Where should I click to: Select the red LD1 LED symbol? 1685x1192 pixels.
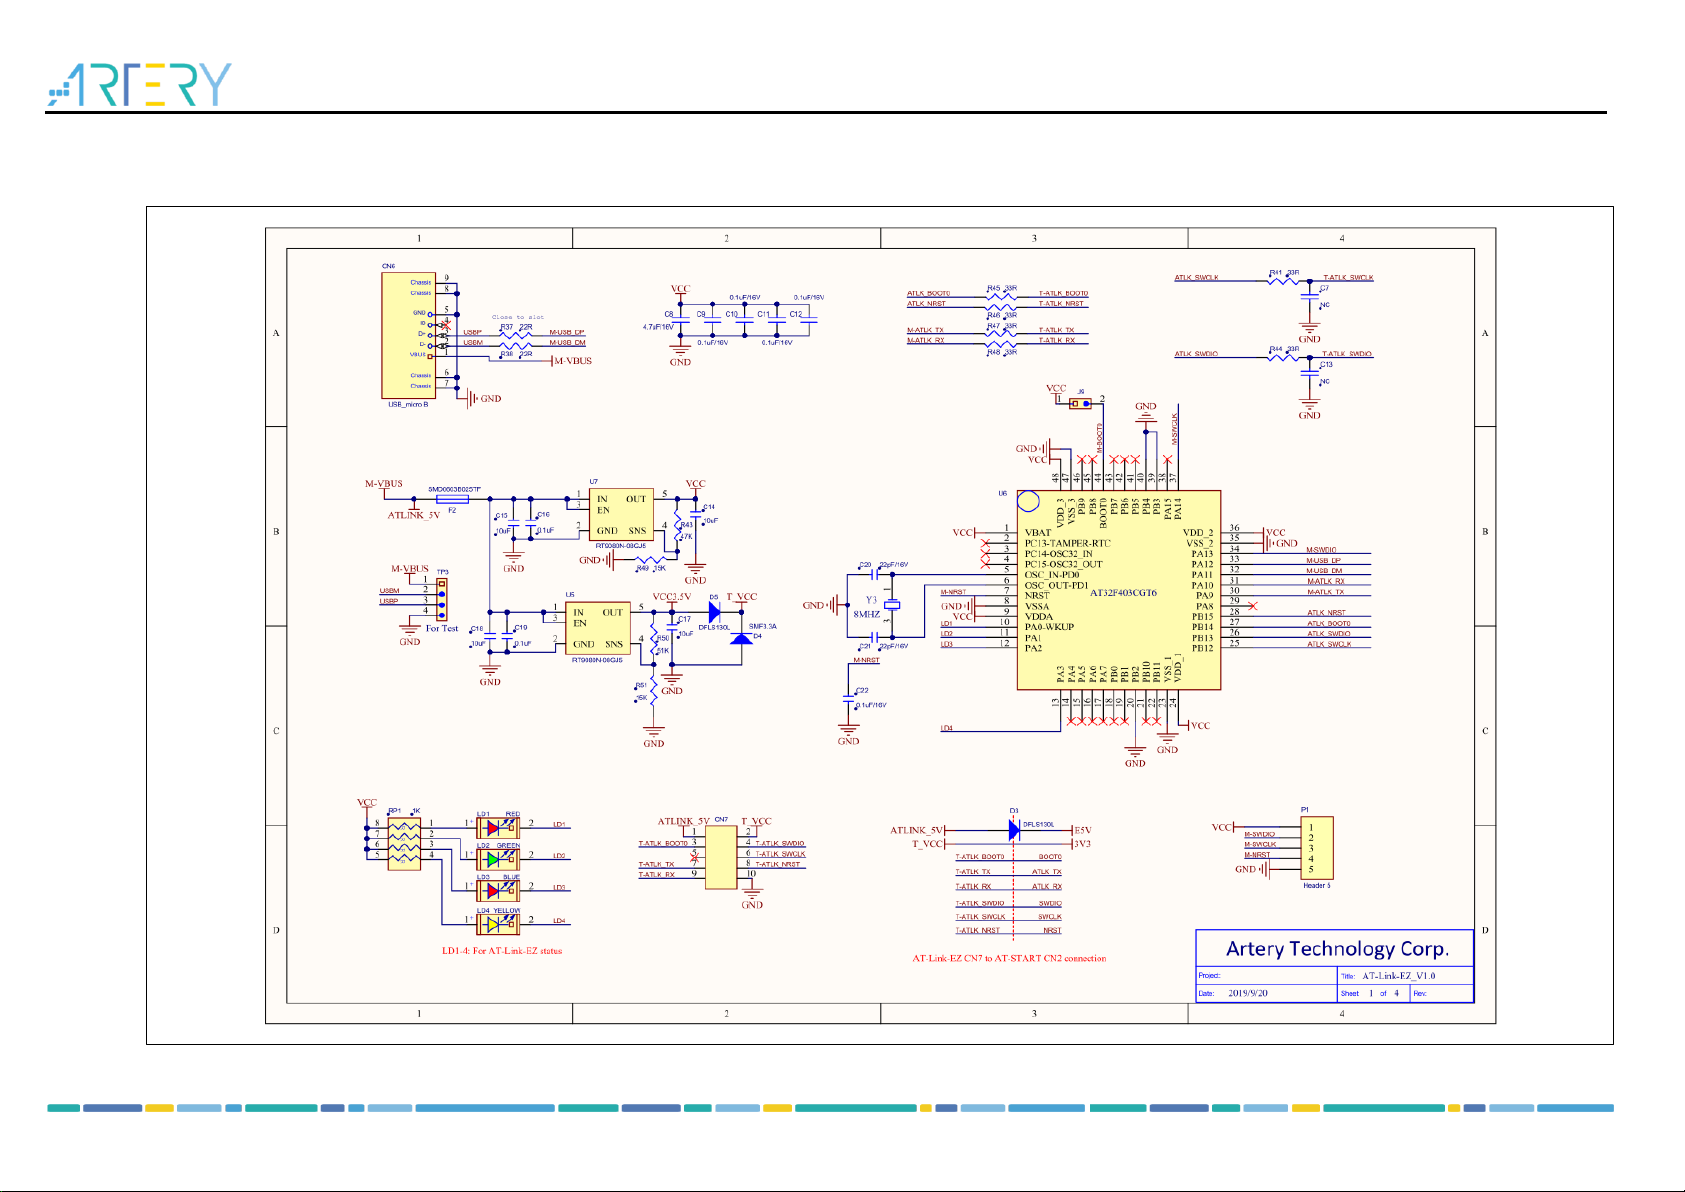497,828
